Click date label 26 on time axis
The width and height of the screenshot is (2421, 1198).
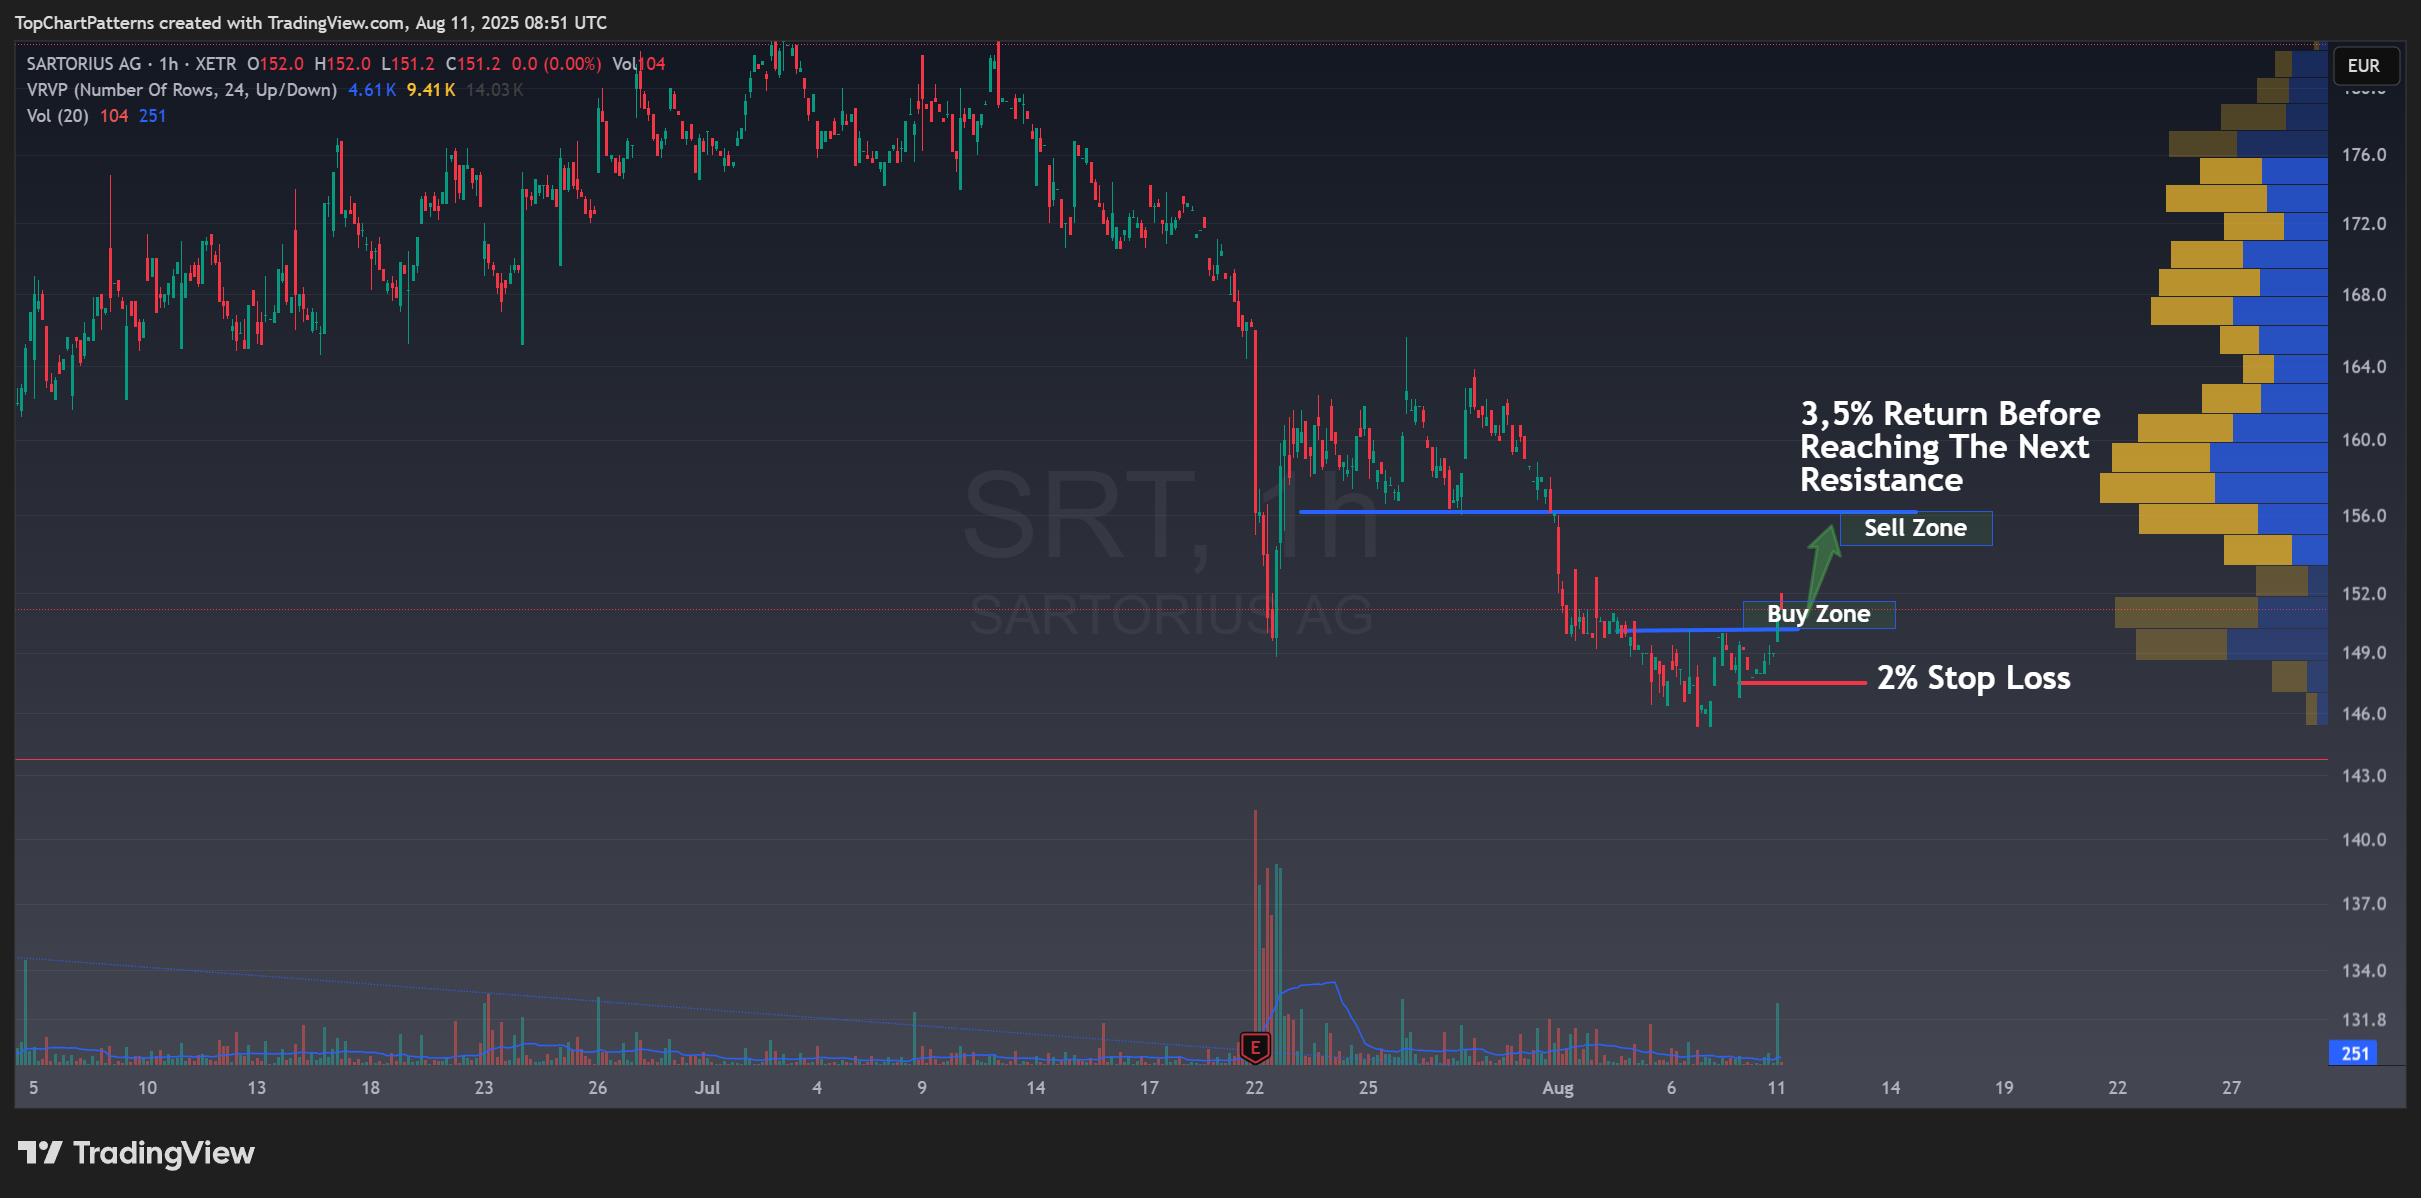pos(597,1088)
